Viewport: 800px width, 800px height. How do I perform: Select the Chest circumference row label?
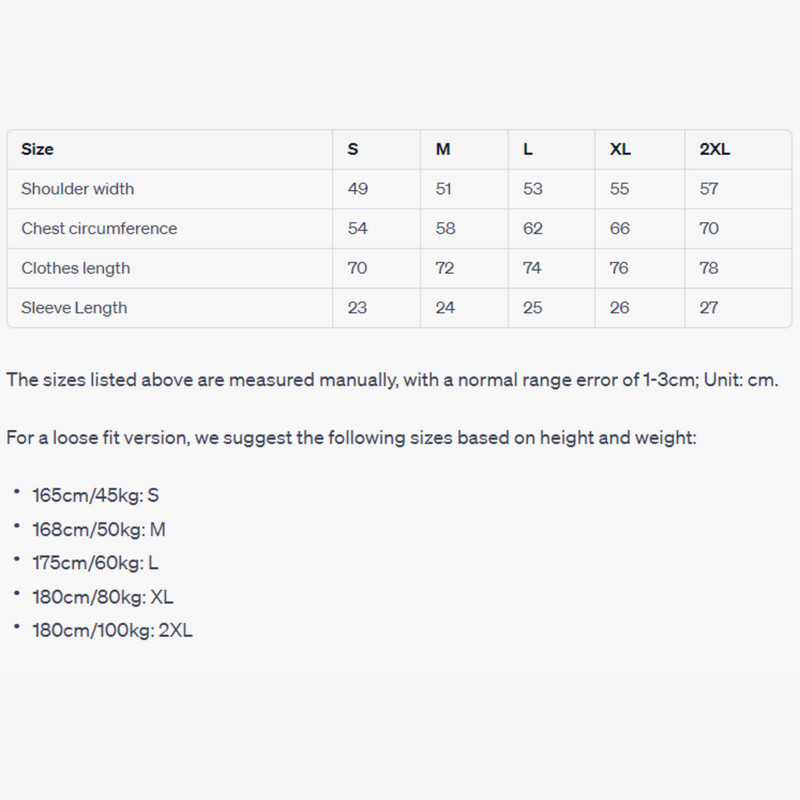coord(99,228)
